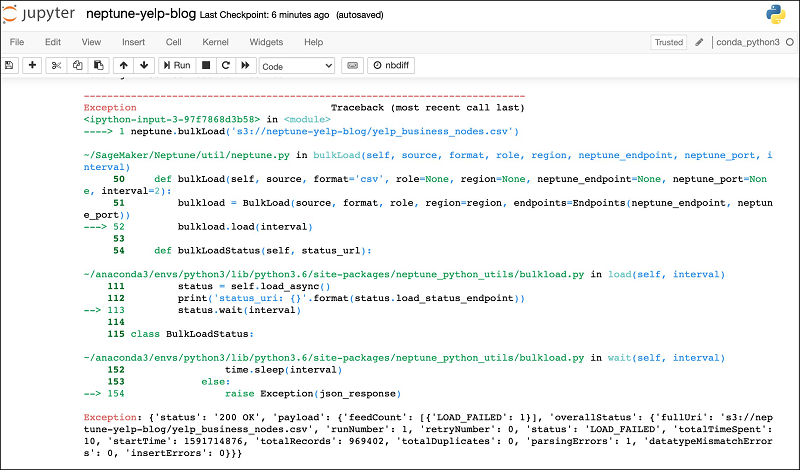Click the Last Checkpoint status text
The width and height of the screenshot is (800, 470).
pos(264,15)
